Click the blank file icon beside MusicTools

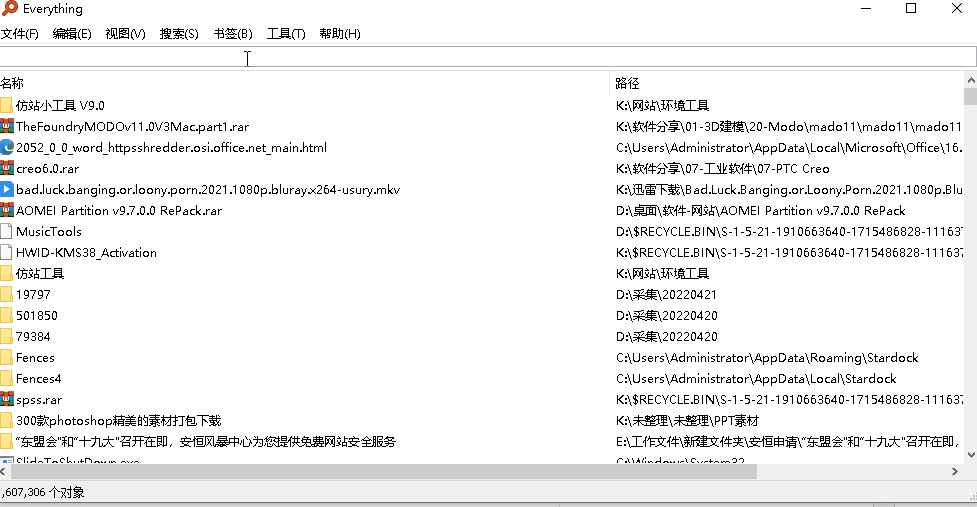coord(6,231)
